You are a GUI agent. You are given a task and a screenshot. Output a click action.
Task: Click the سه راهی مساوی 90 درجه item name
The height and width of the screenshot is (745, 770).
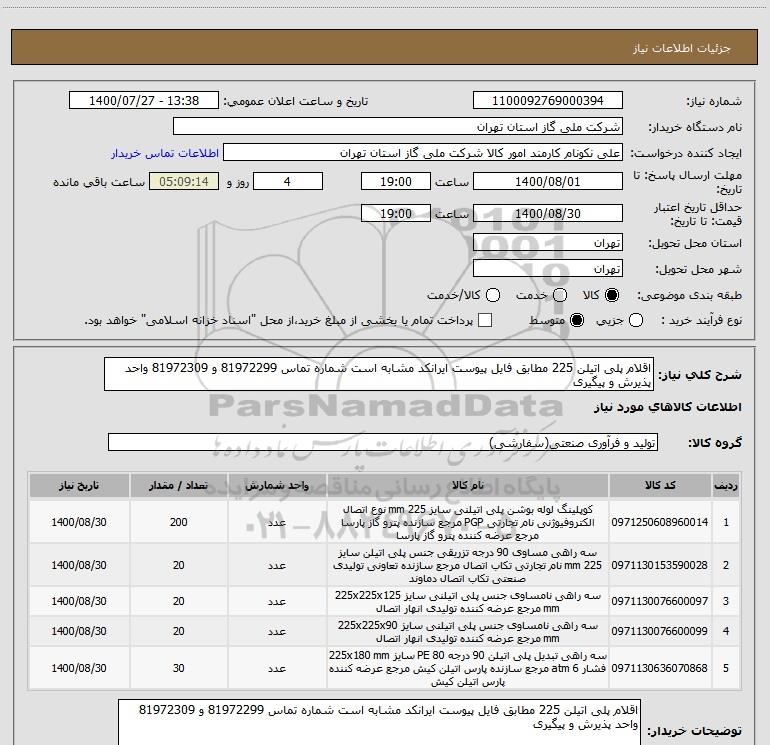[x=468, y=565]
